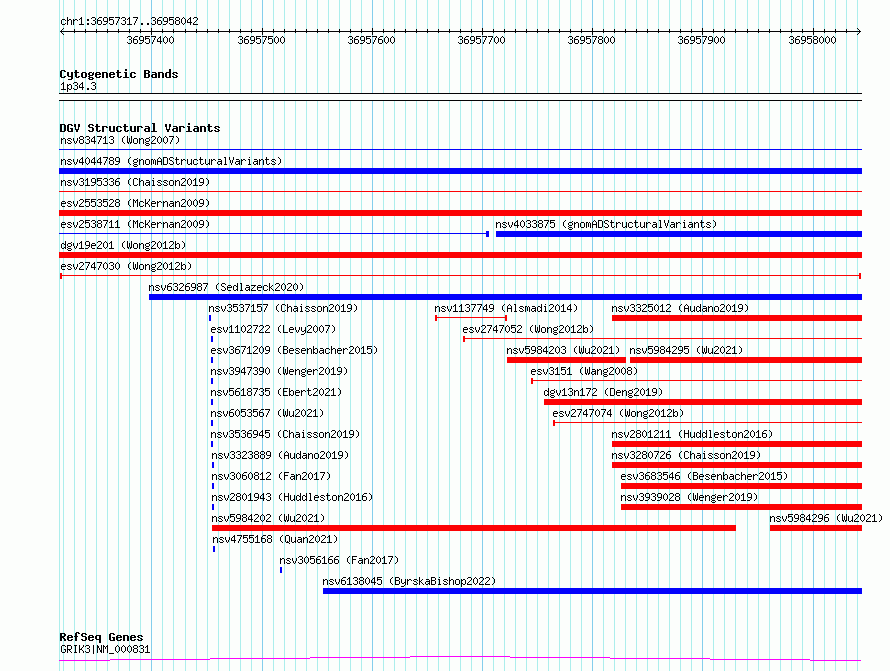This screenshot has height=671, width=890.
Task: Click the ruler's right arrow end
Action: tap(858, 32)
